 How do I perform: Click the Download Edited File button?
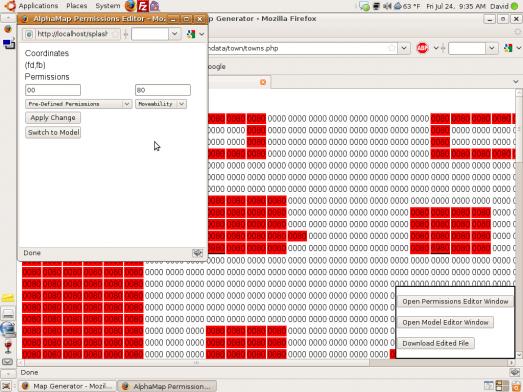436,343
